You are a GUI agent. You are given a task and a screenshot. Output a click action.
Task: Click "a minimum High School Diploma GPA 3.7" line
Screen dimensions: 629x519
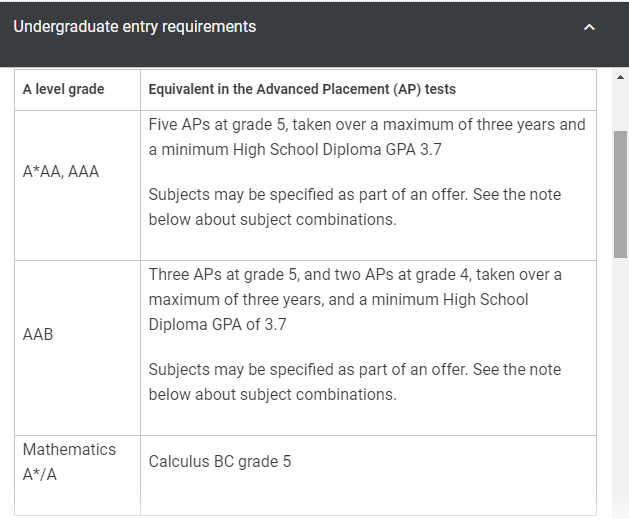295,150
